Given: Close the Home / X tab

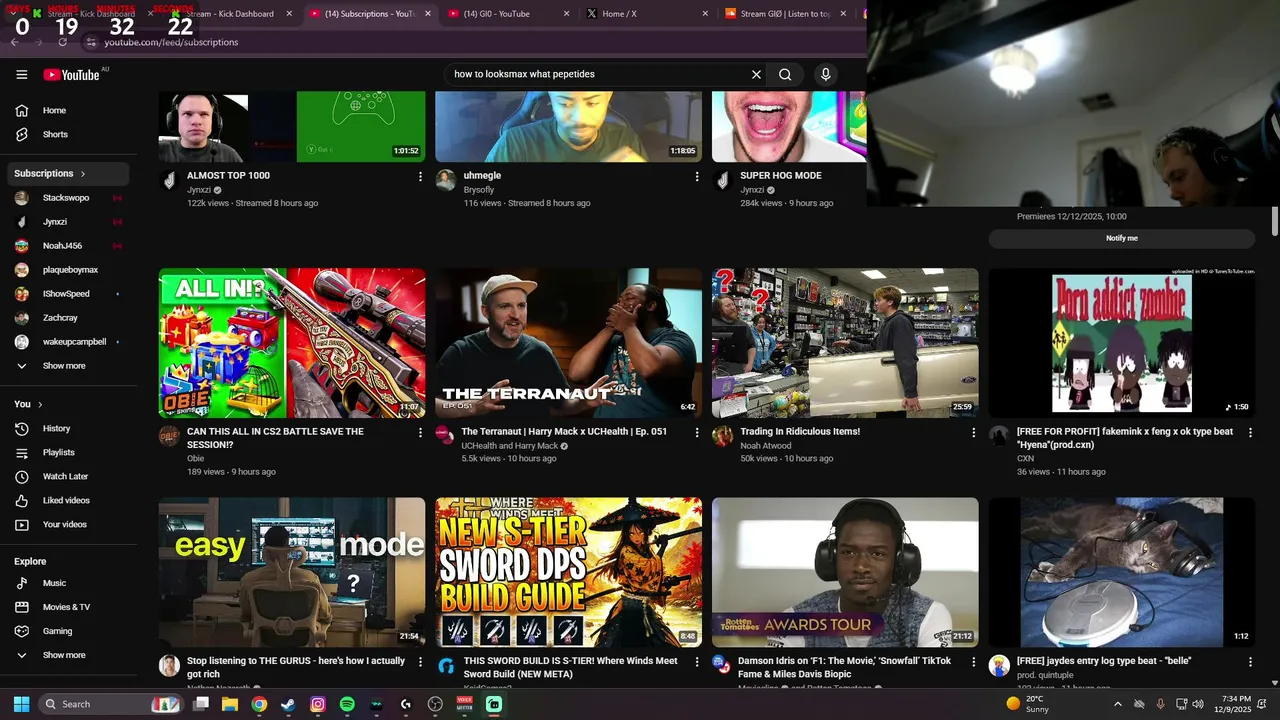Looking at the screenshot, I should click(705, 14).
